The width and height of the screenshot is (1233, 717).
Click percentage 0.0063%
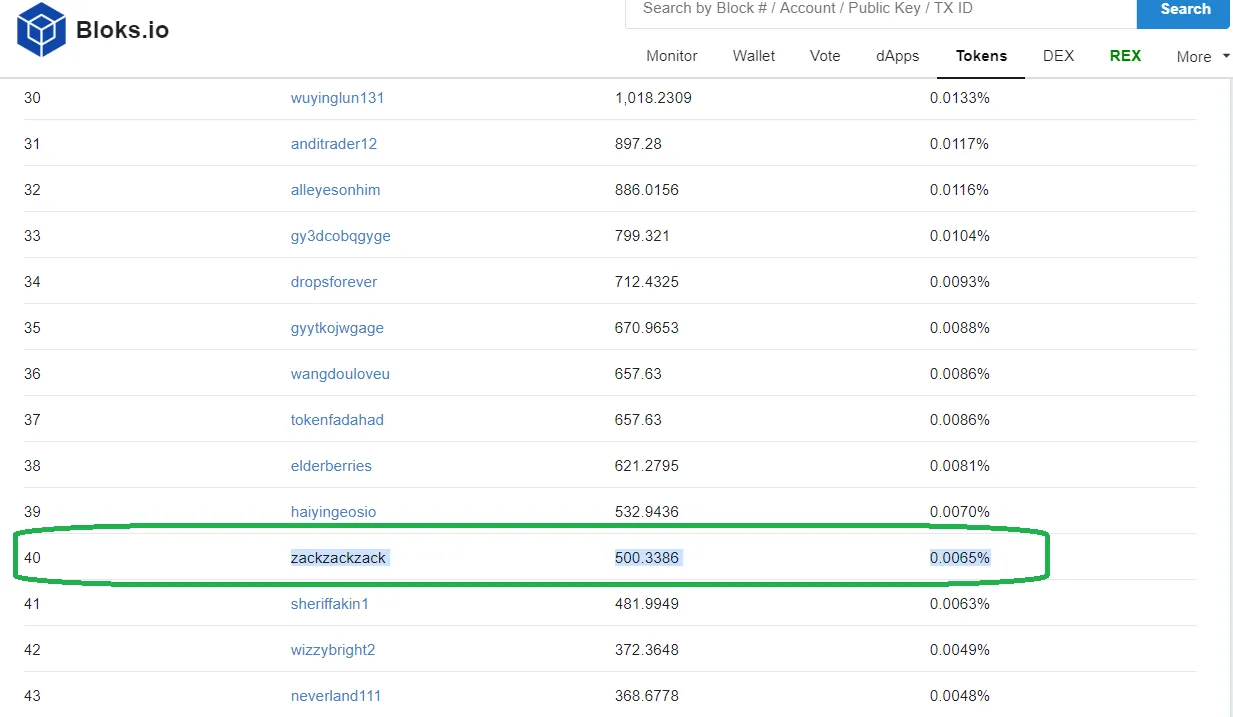coord(960,604)
